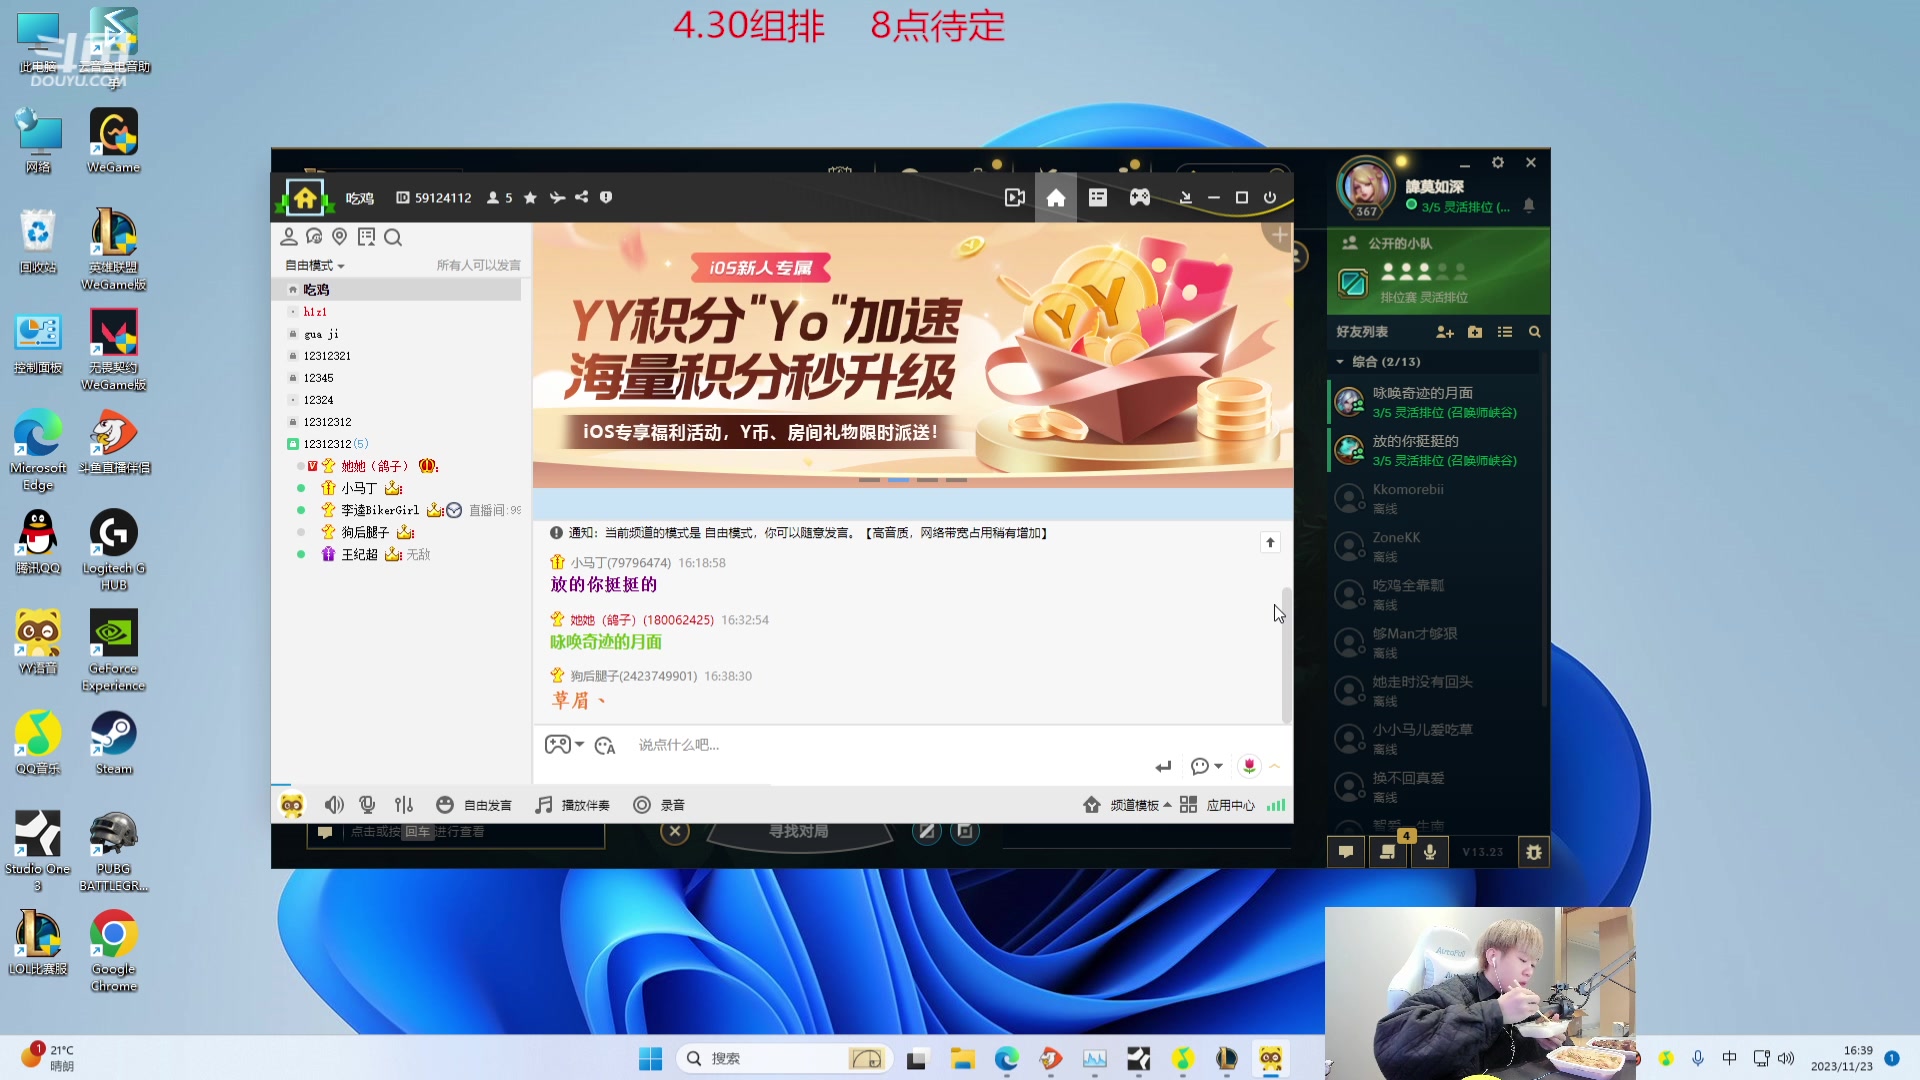Screen dimensions: 1920x1080
Task: Click the new folder icon in 好友列表
Action: pos(1475,332)
